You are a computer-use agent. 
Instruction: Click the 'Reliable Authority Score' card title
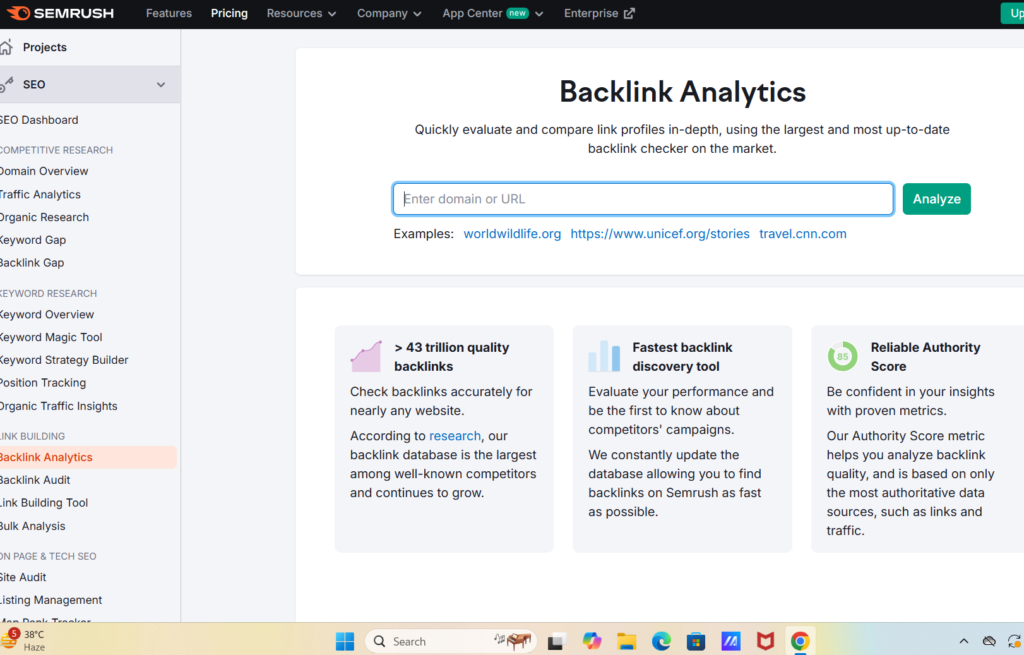point(925,357)
